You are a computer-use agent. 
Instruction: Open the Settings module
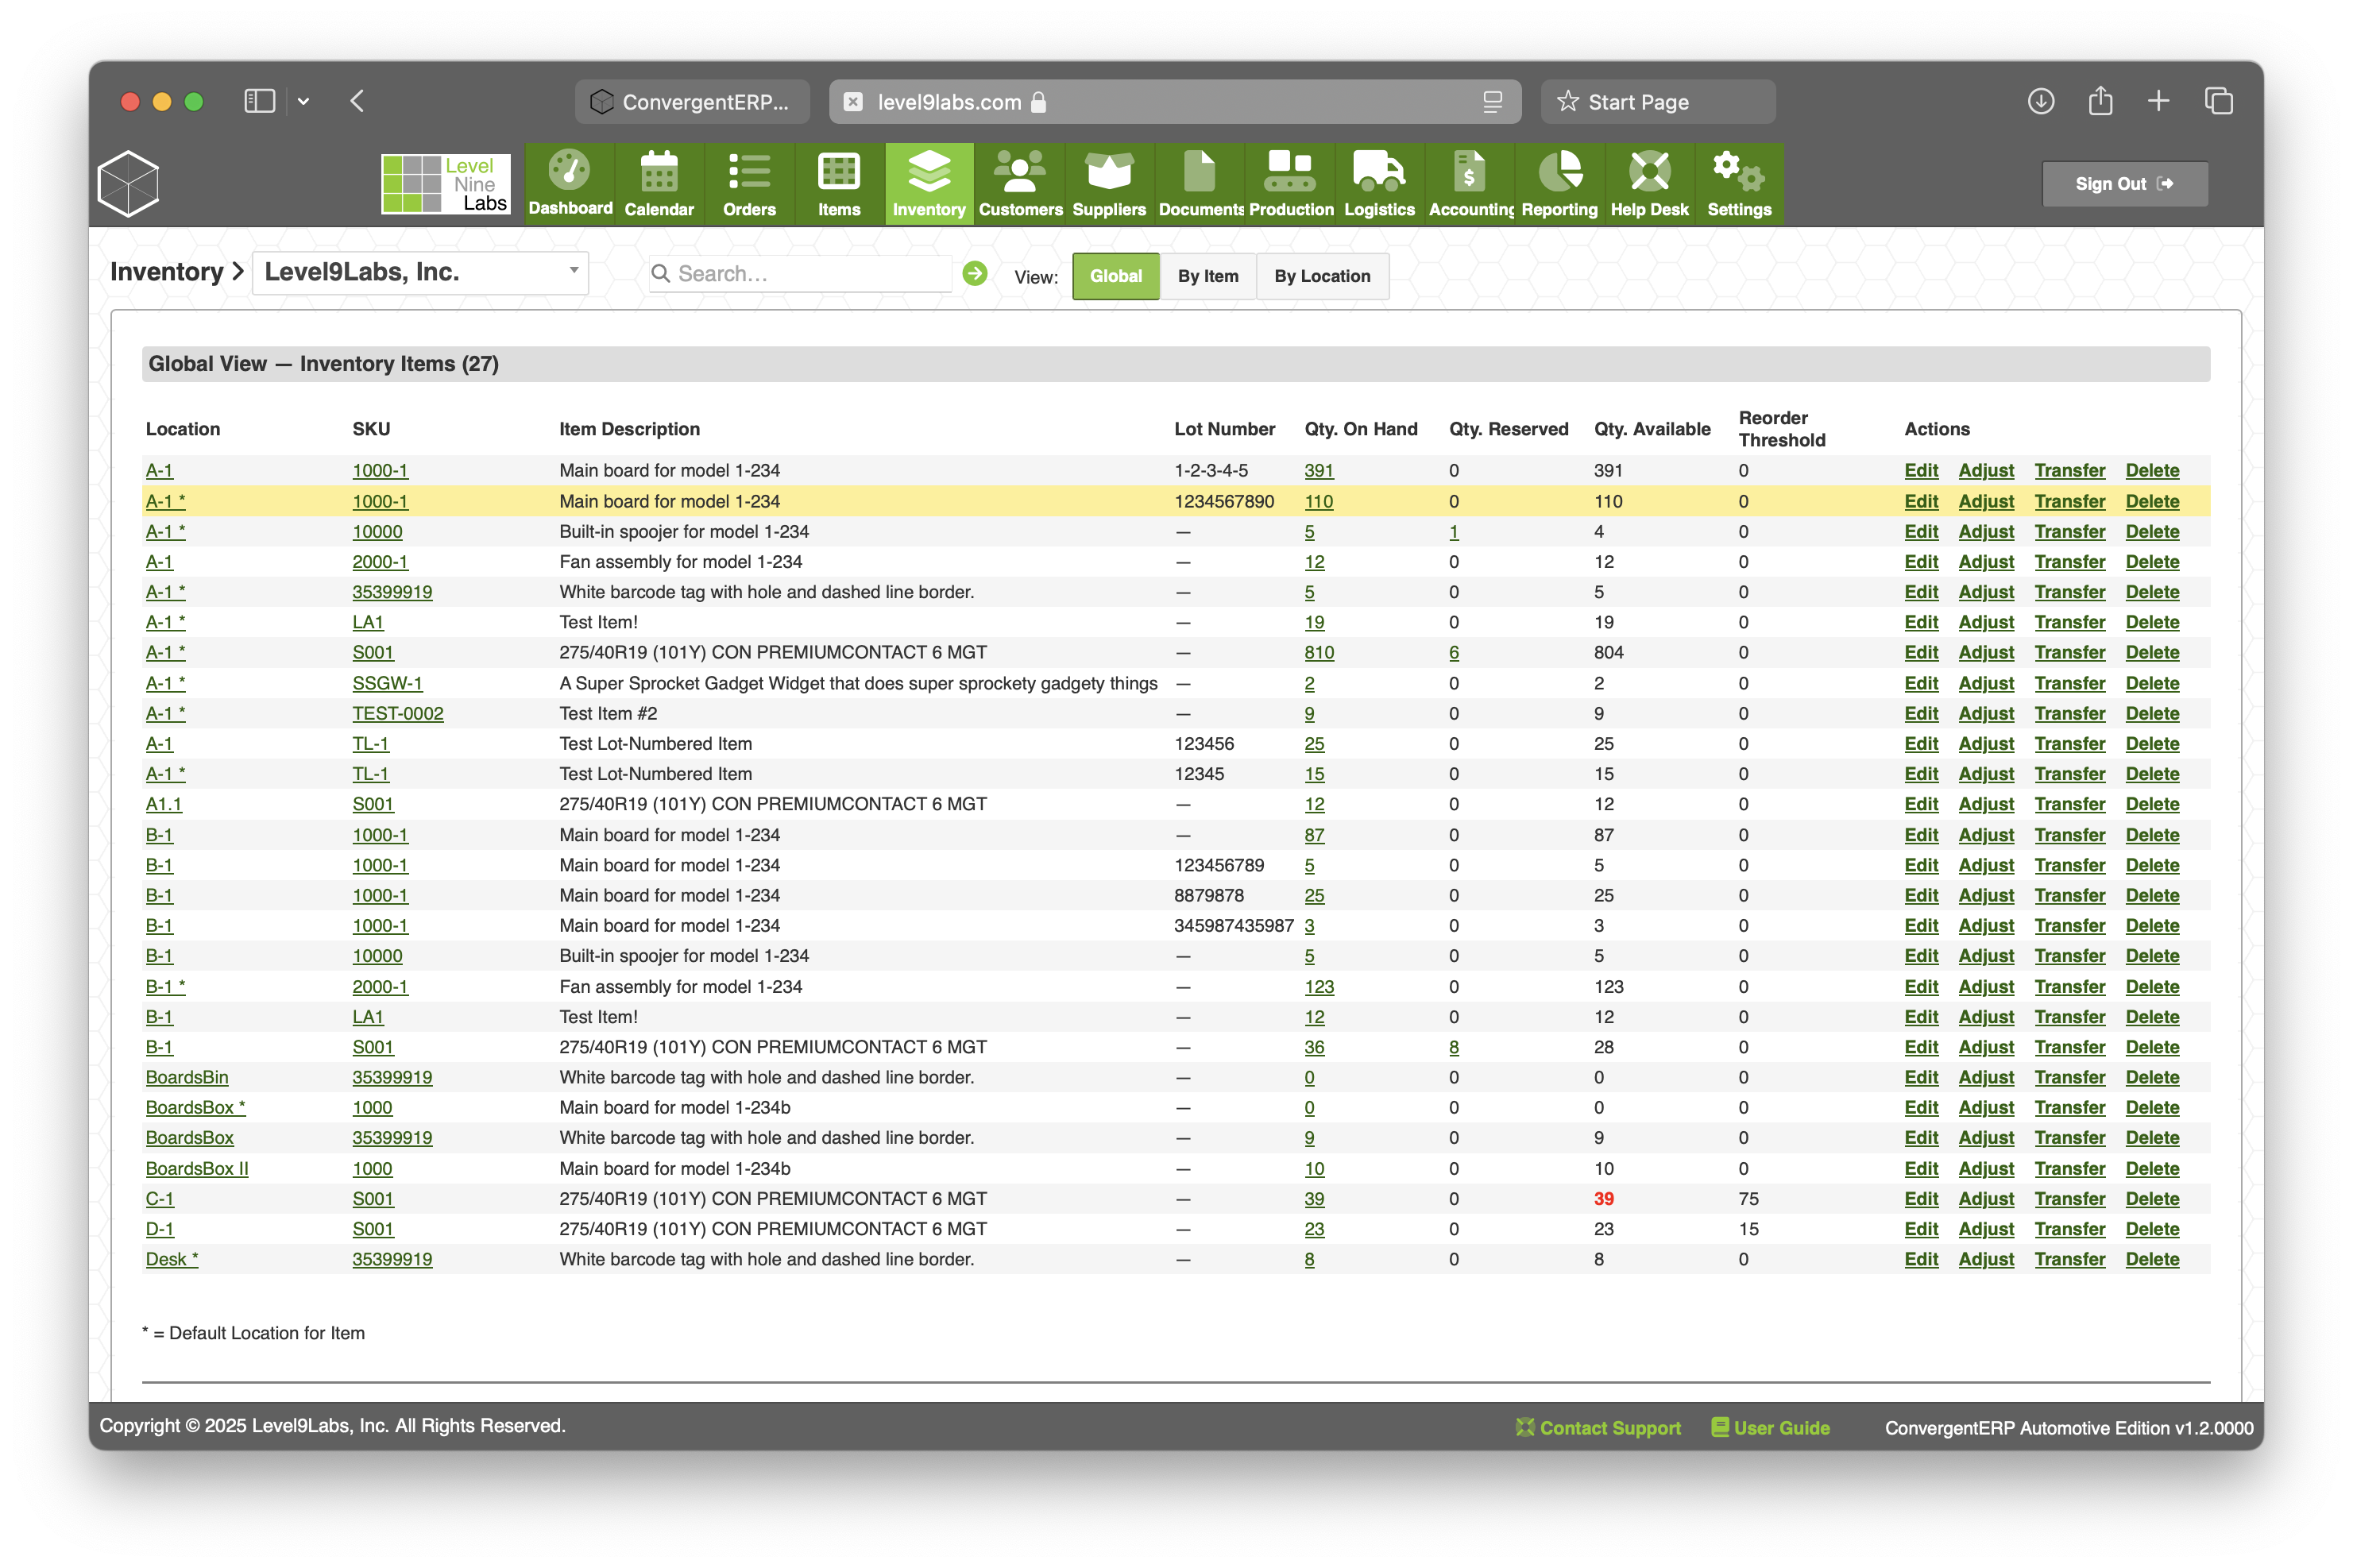[1739, 184]
